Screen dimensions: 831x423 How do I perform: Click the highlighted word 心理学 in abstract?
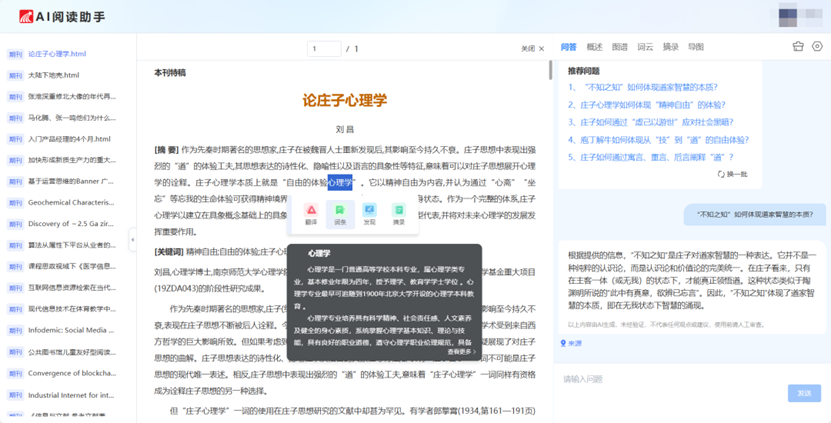click(x=340, y=182)
